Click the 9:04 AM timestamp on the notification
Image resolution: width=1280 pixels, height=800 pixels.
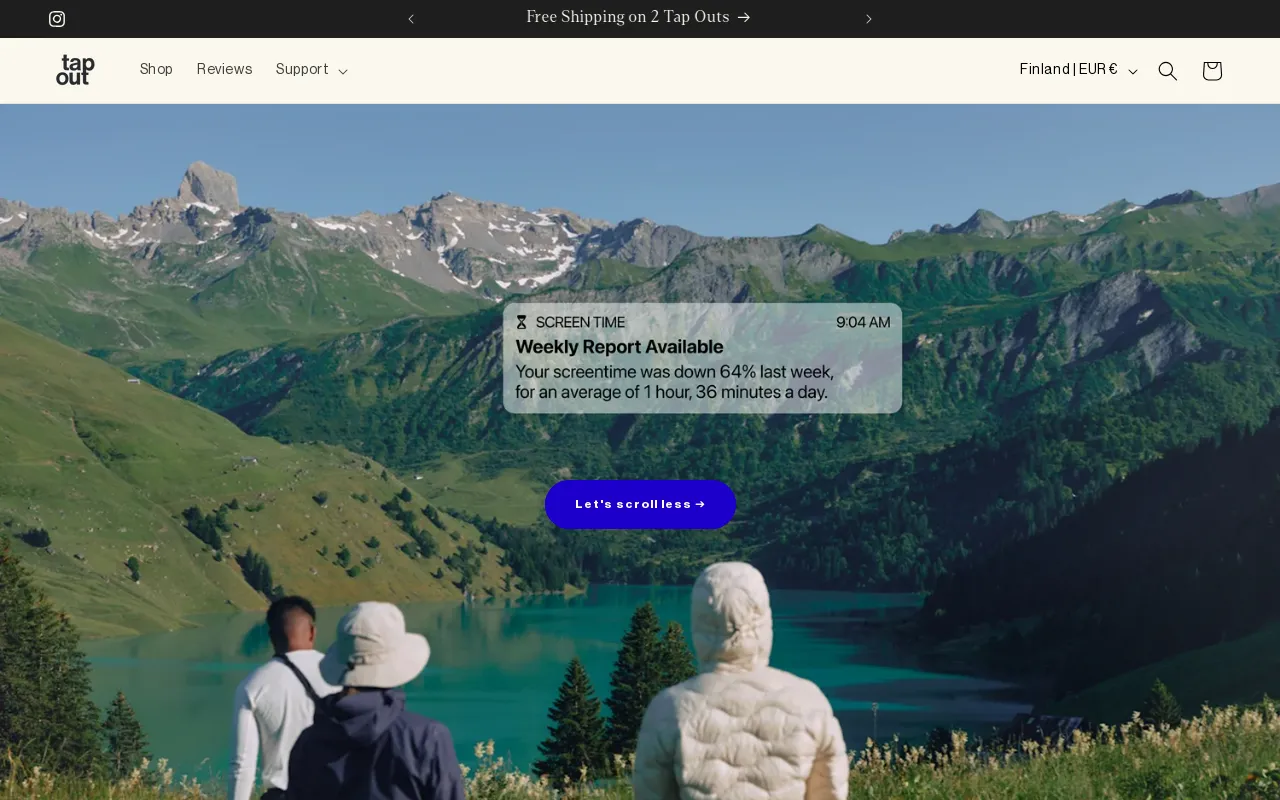pyautogui.click(x=863, y=323)
